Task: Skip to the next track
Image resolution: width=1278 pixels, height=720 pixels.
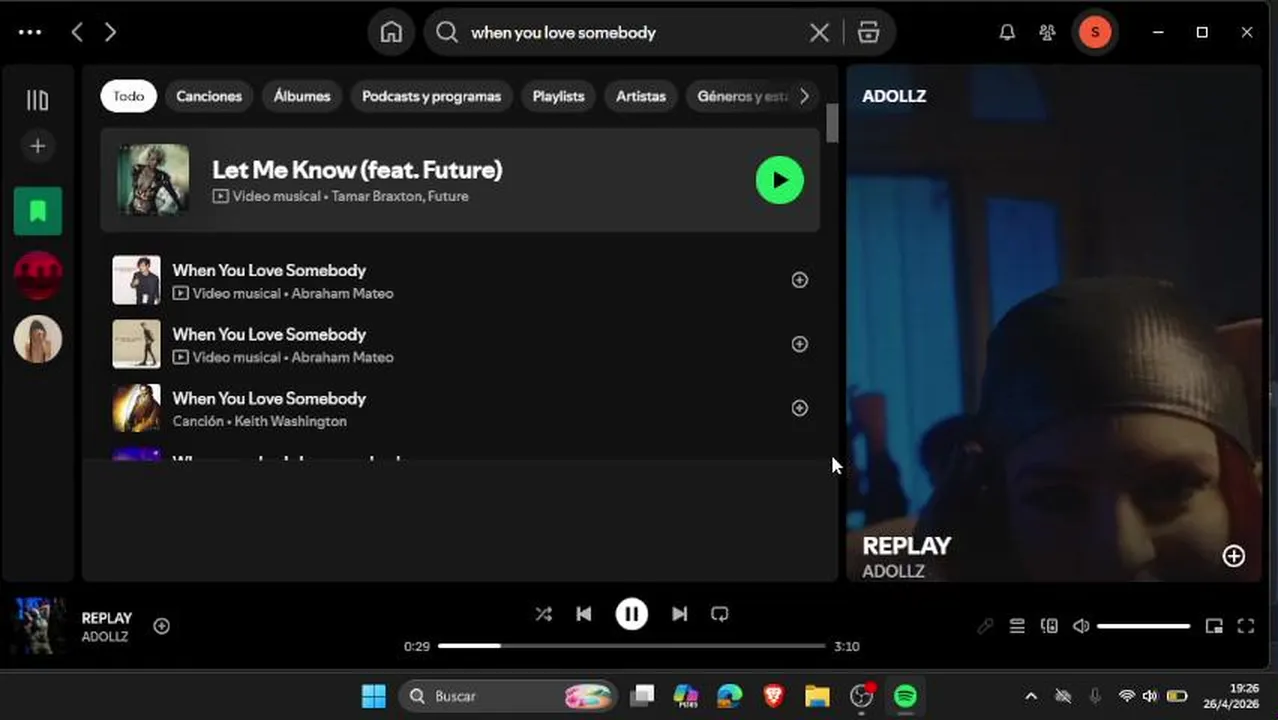Action: 679,614
